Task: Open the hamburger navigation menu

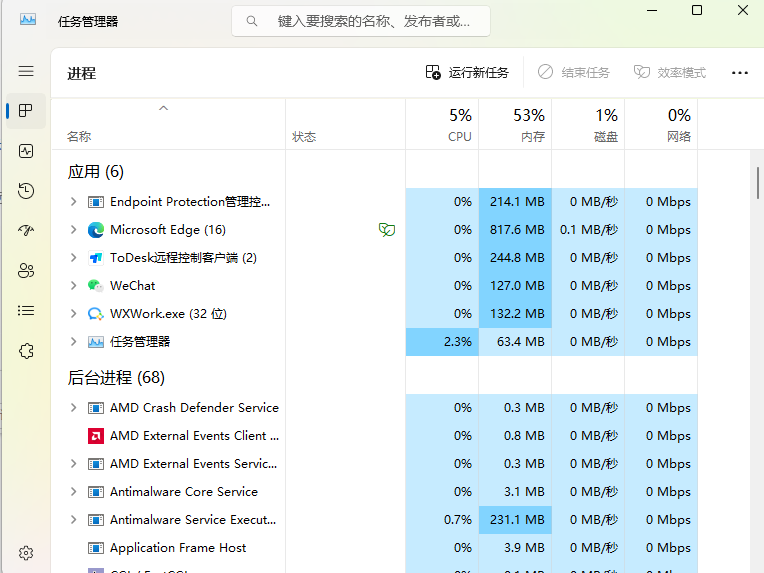Action: (26, 71)
